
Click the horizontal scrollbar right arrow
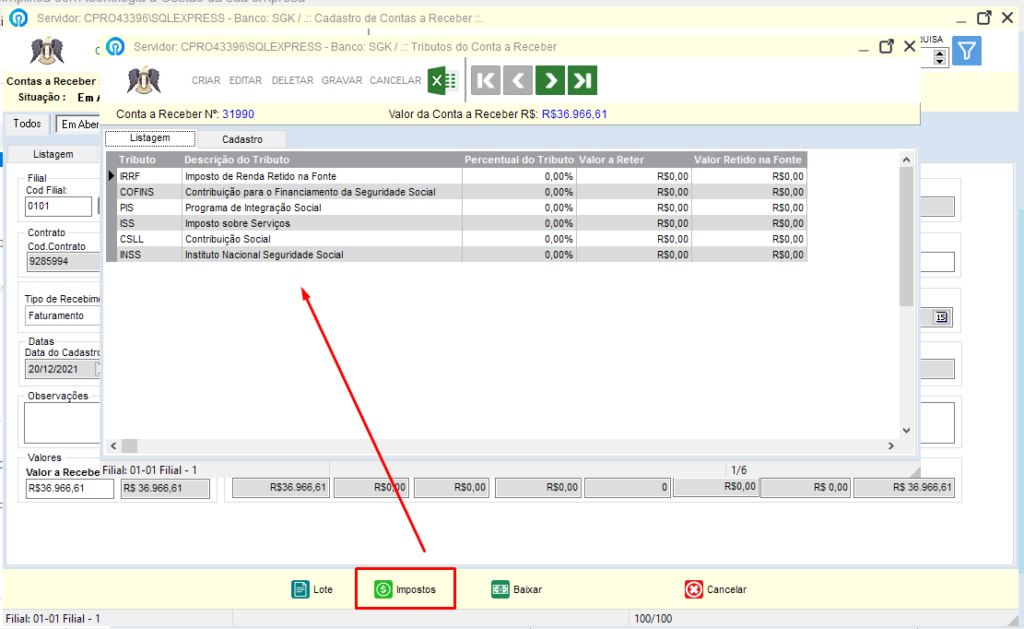click(x=891, y=445)
